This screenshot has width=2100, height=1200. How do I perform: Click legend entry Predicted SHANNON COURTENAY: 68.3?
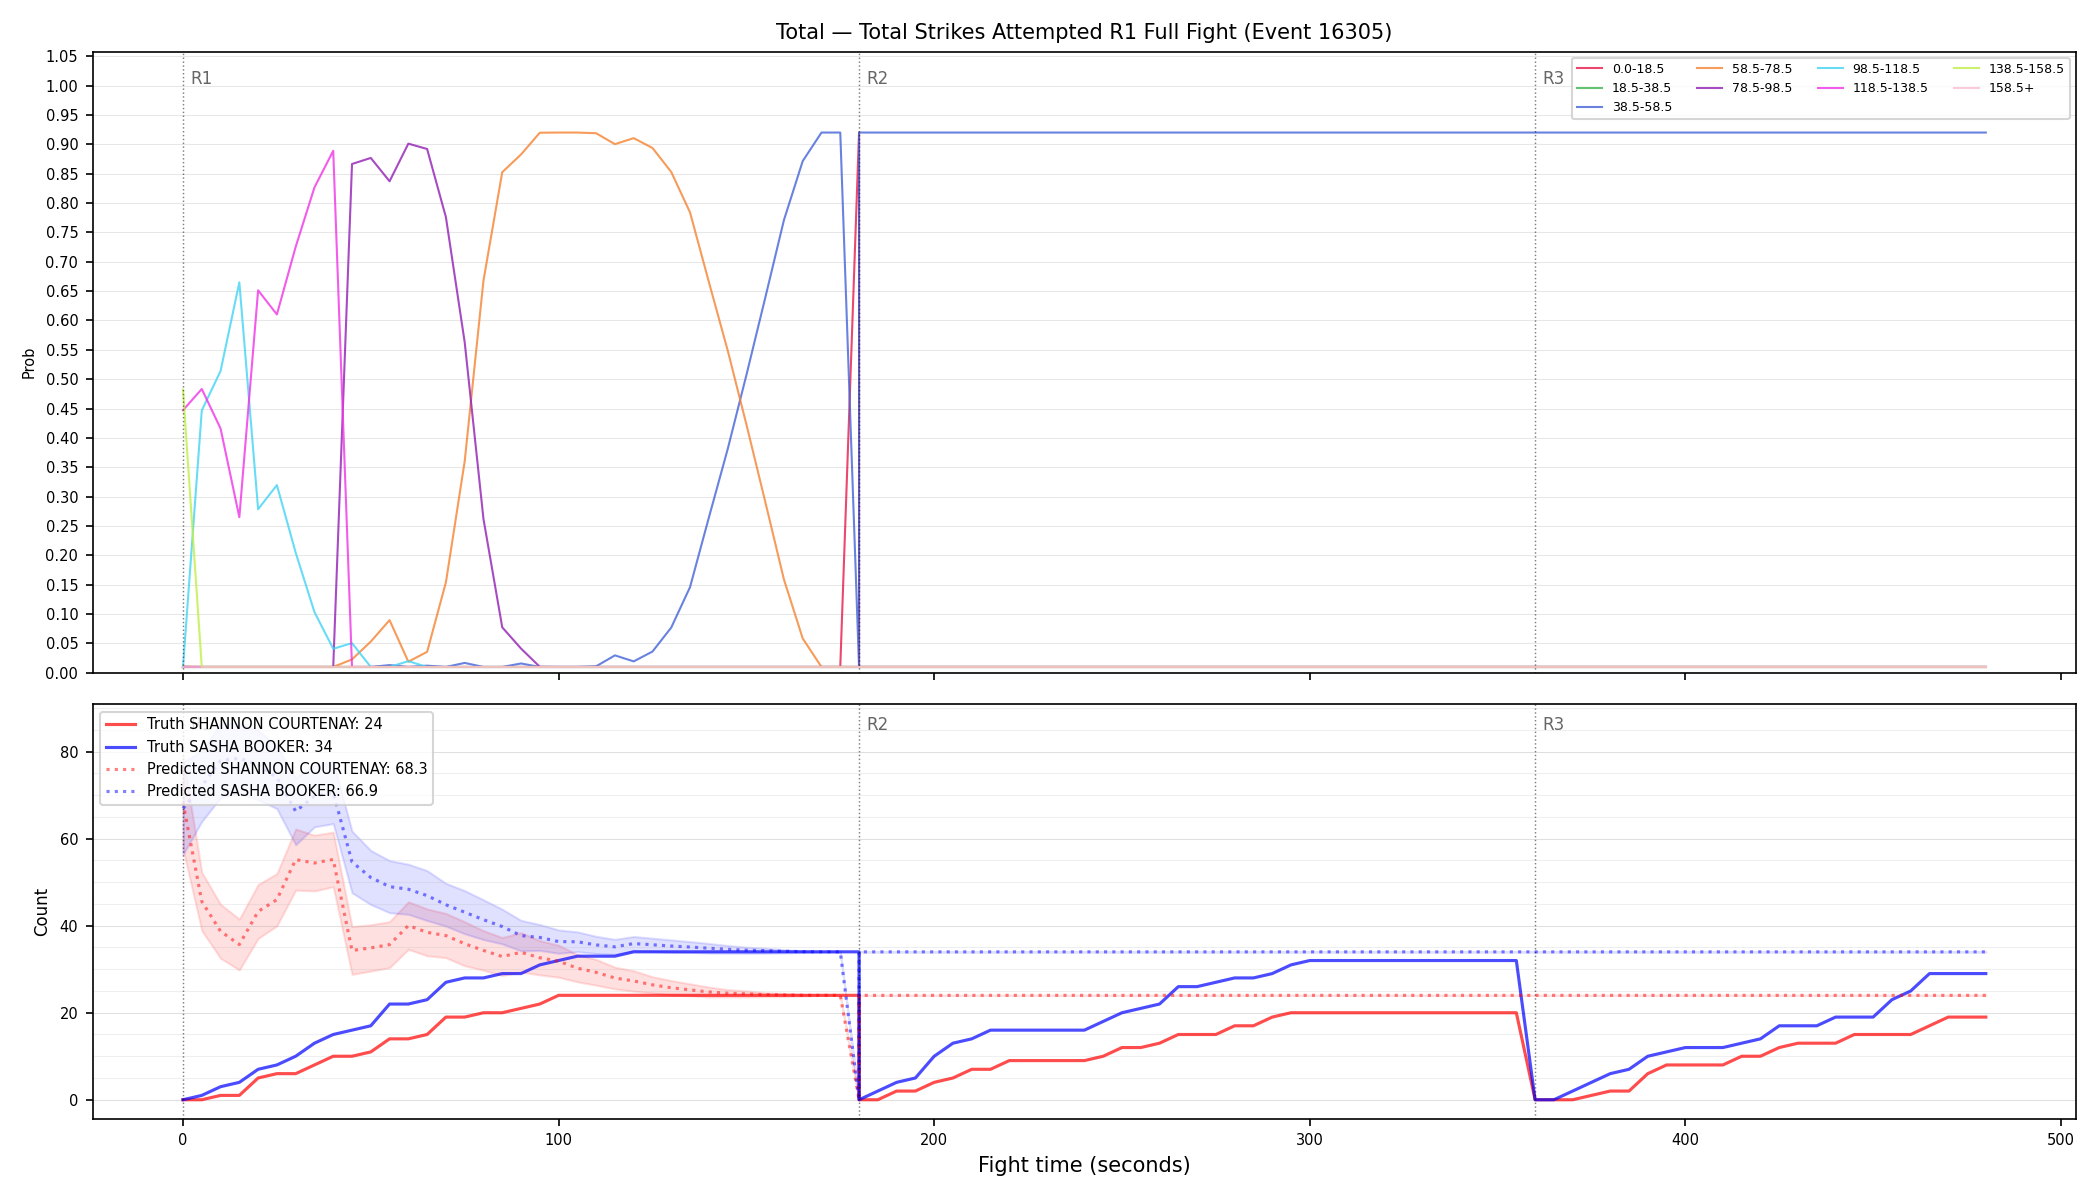267,769
